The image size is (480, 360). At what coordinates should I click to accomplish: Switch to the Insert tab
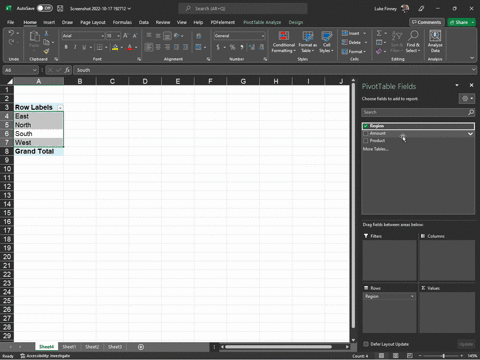point(49,22)
